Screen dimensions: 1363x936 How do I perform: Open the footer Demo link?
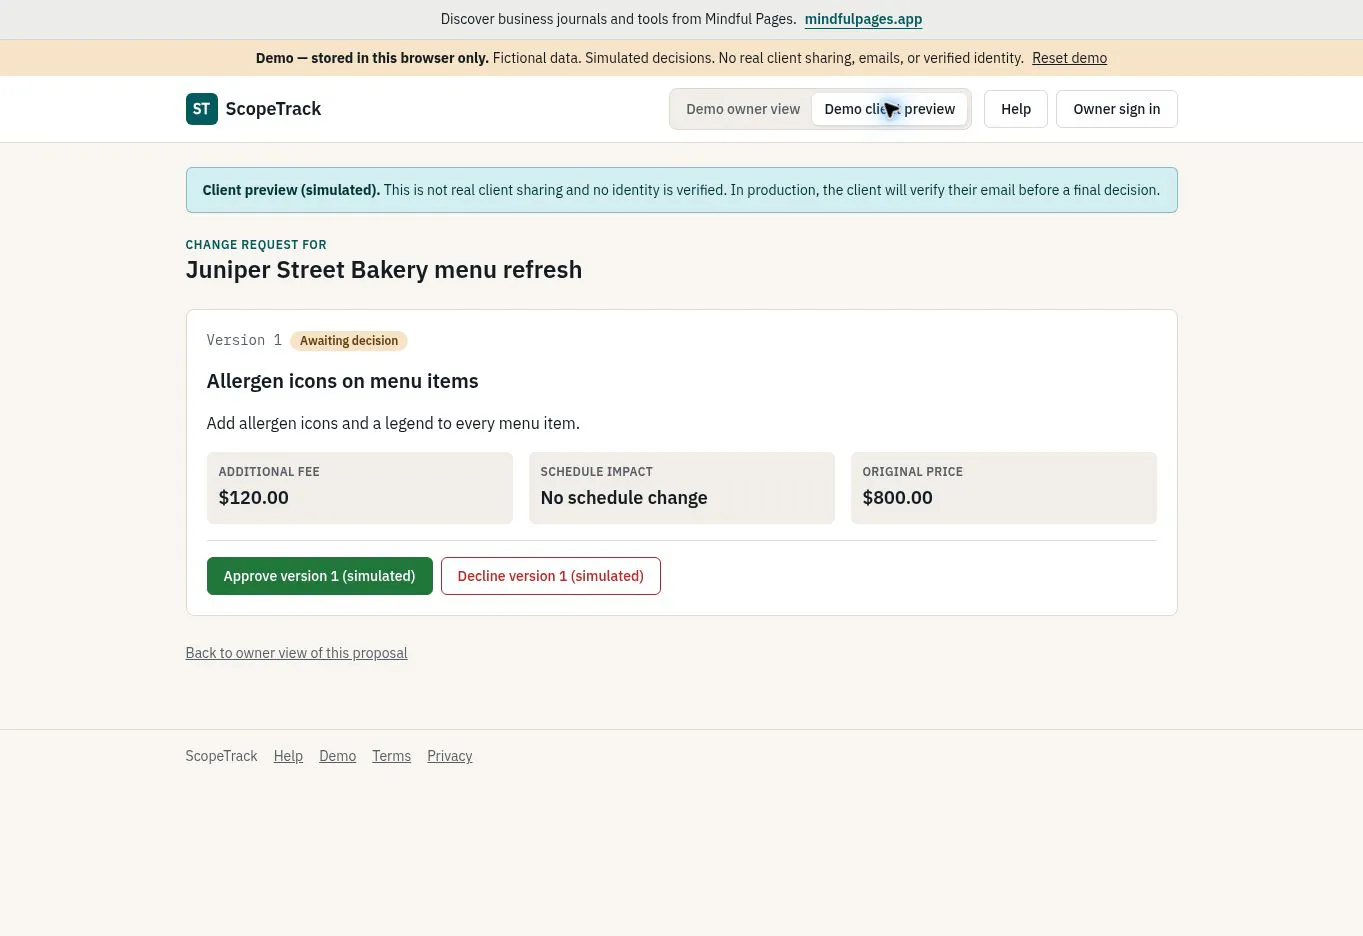tap(337, 756)
